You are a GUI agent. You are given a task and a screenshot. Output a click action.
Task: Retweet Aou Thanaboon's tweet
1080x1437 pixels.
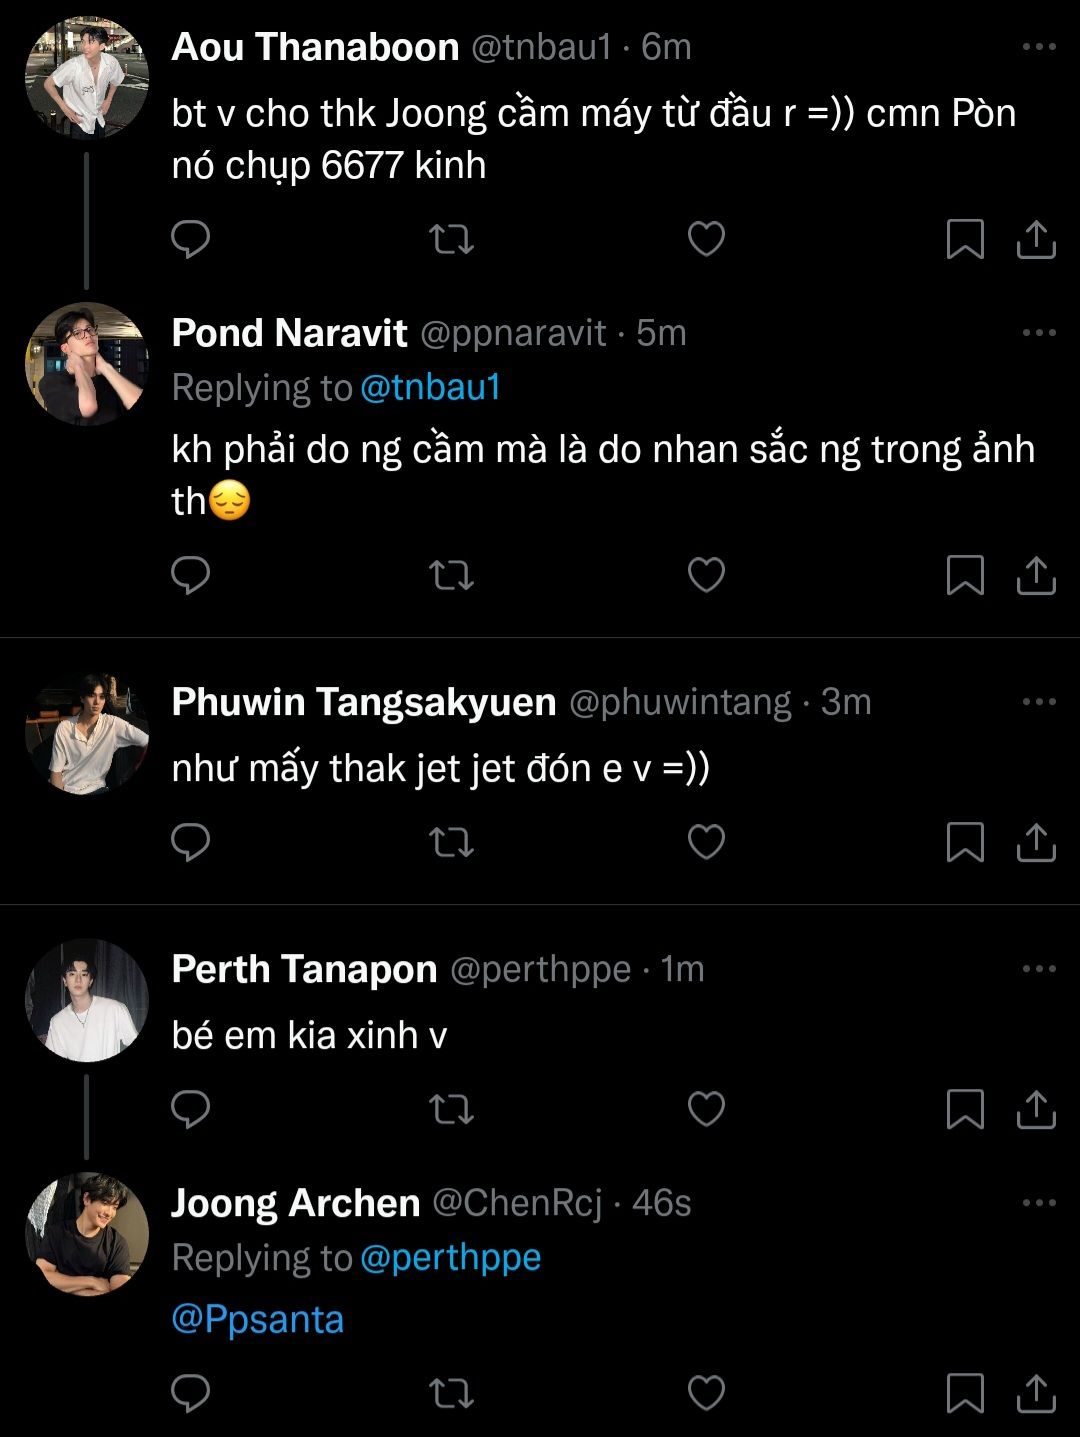pos(450,240)
